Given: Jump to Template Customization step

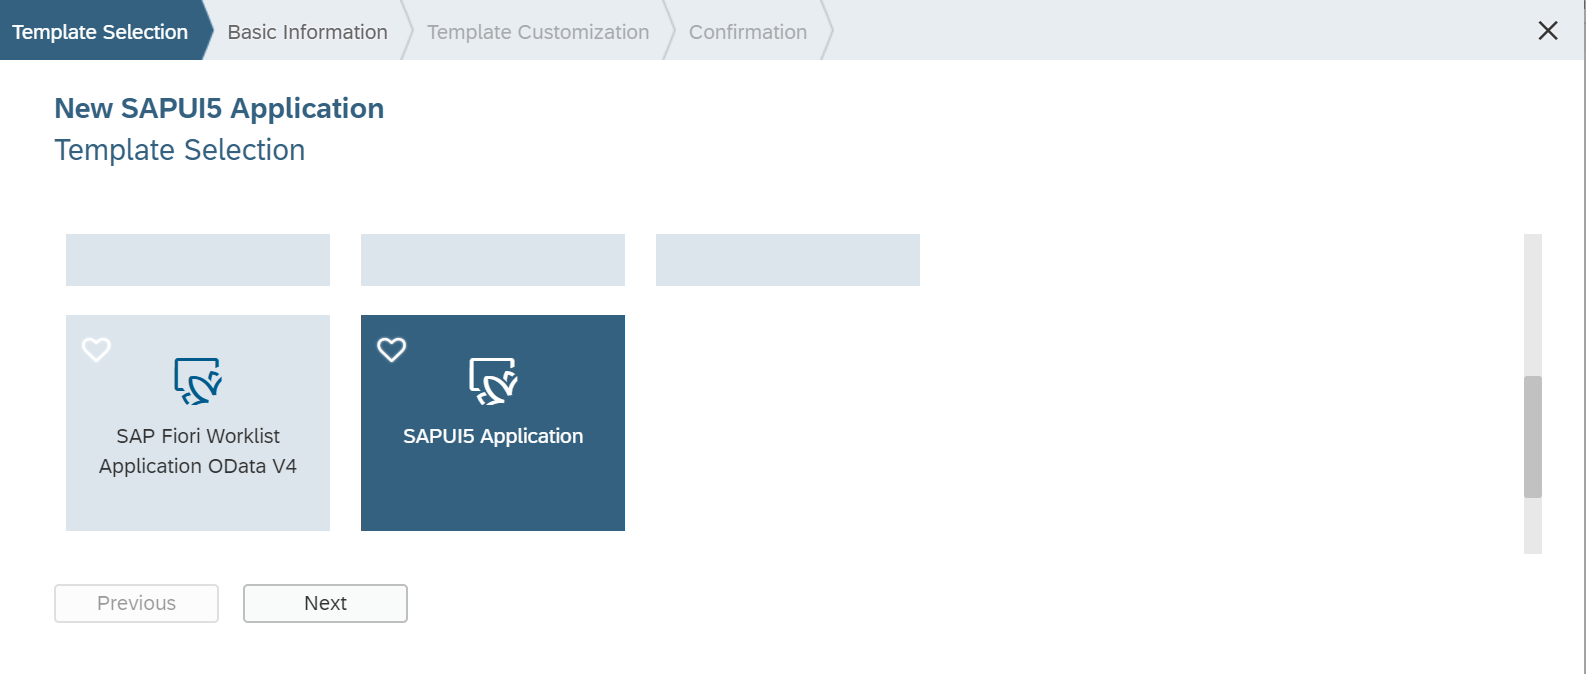Looking at the screenshot, I should pyautogui.click(x=538, y=31).
